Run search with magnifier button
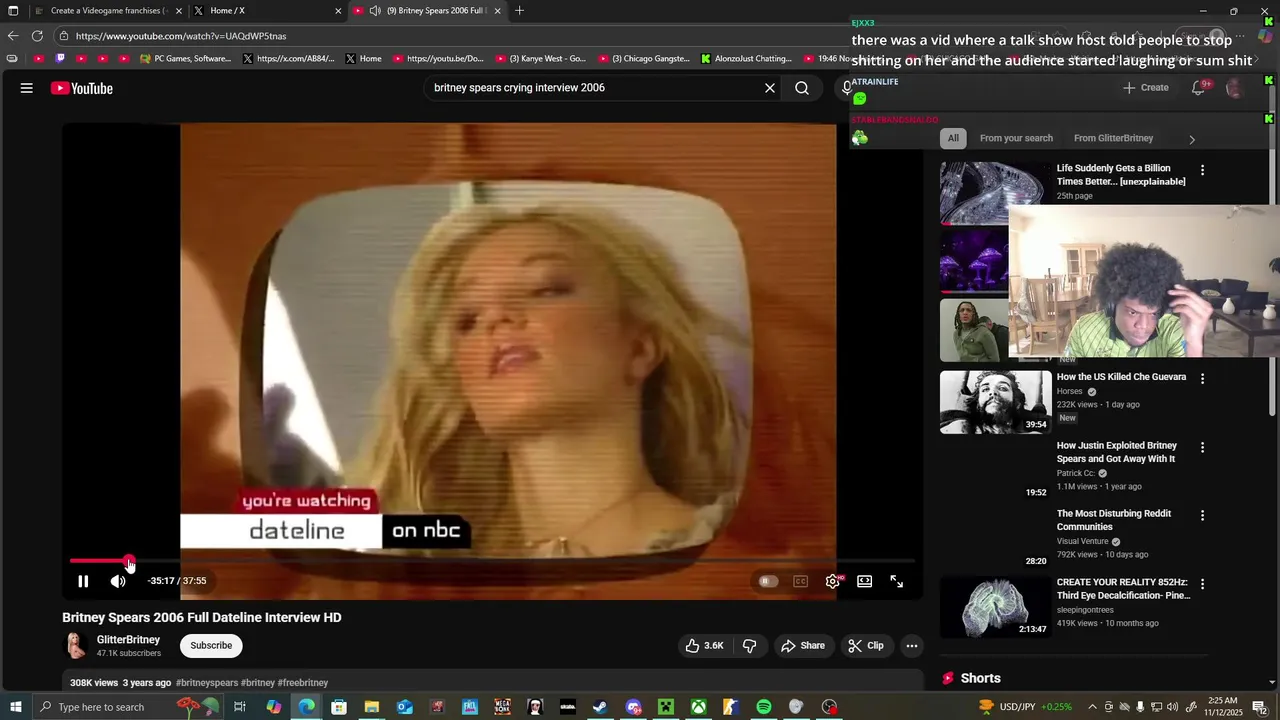Viewport: 1280px width, 720px height. [802, 88]
